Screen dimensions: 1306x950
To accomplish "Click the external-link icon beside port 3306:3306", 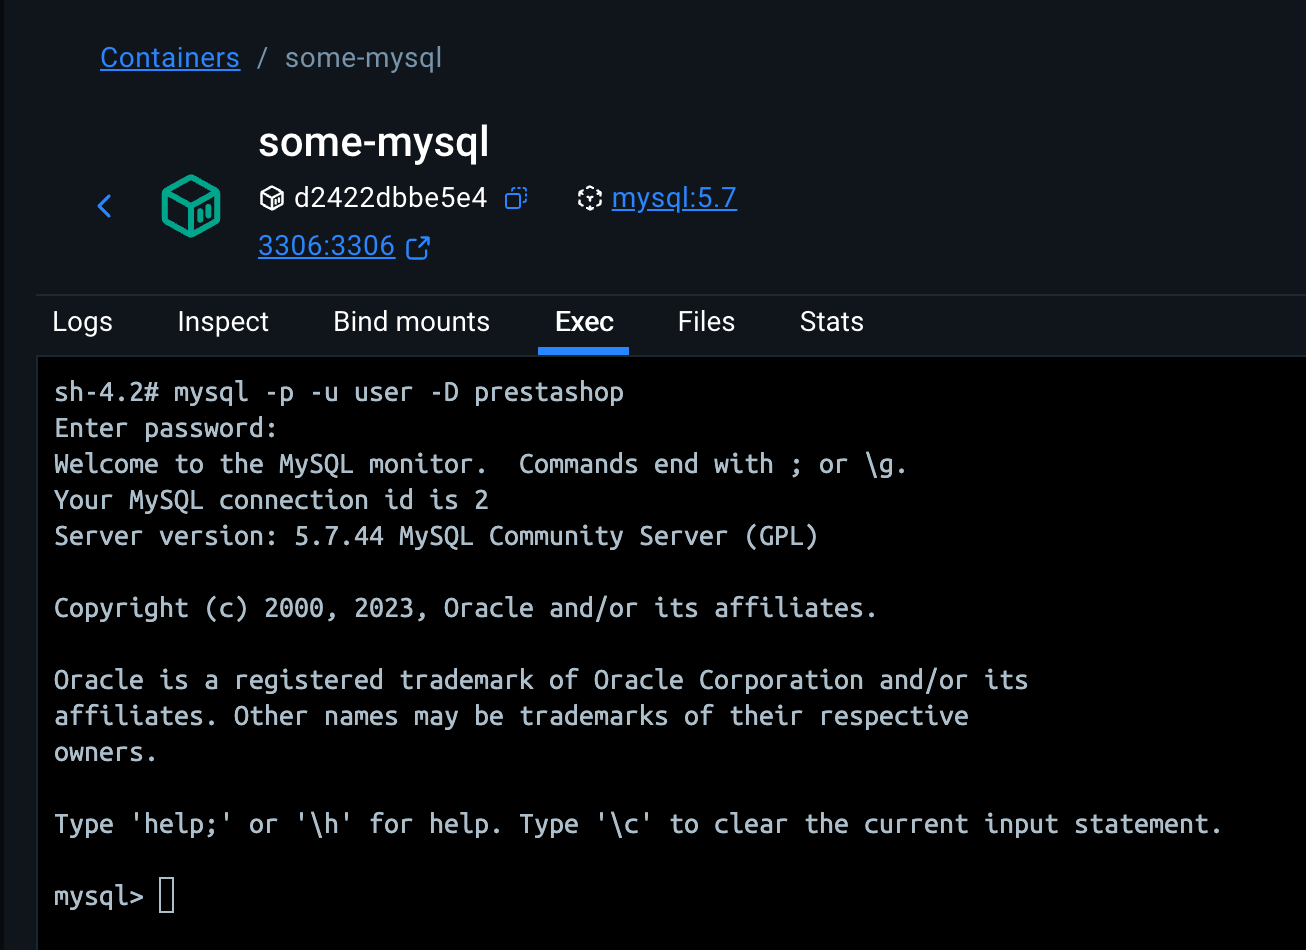I will pyautogui.click(x=418, y=247).
